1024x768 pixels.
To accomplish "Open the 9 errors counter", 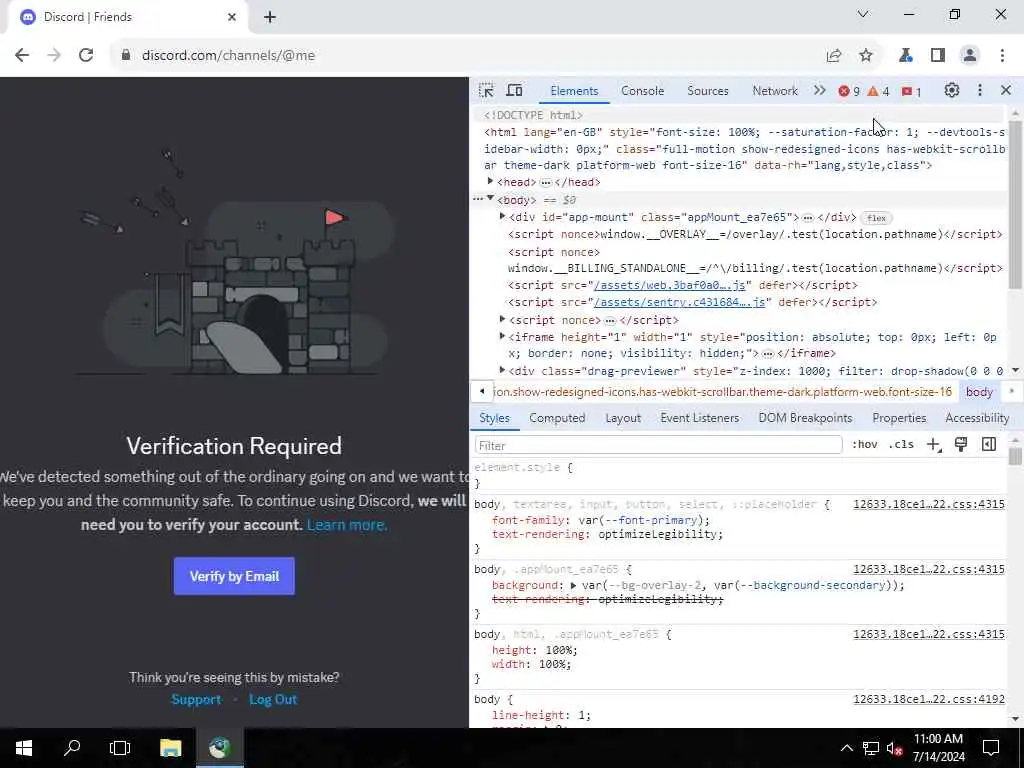I will (x=849, y=91).
